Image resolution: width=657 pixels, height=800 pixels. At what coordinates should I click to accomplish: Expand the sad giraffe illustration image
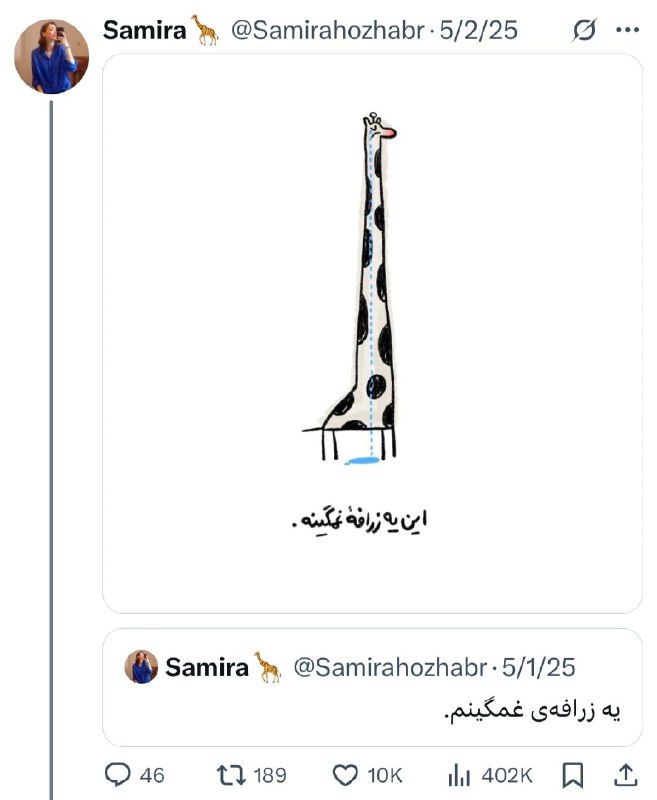[x=372, y=333]
